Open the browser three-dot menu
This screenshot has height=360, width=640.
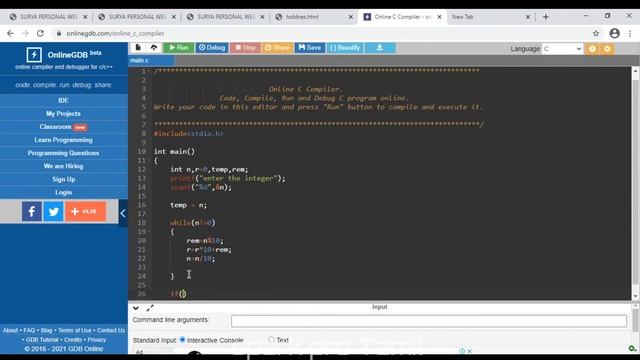pyautogui.click(x=630, y=33)
